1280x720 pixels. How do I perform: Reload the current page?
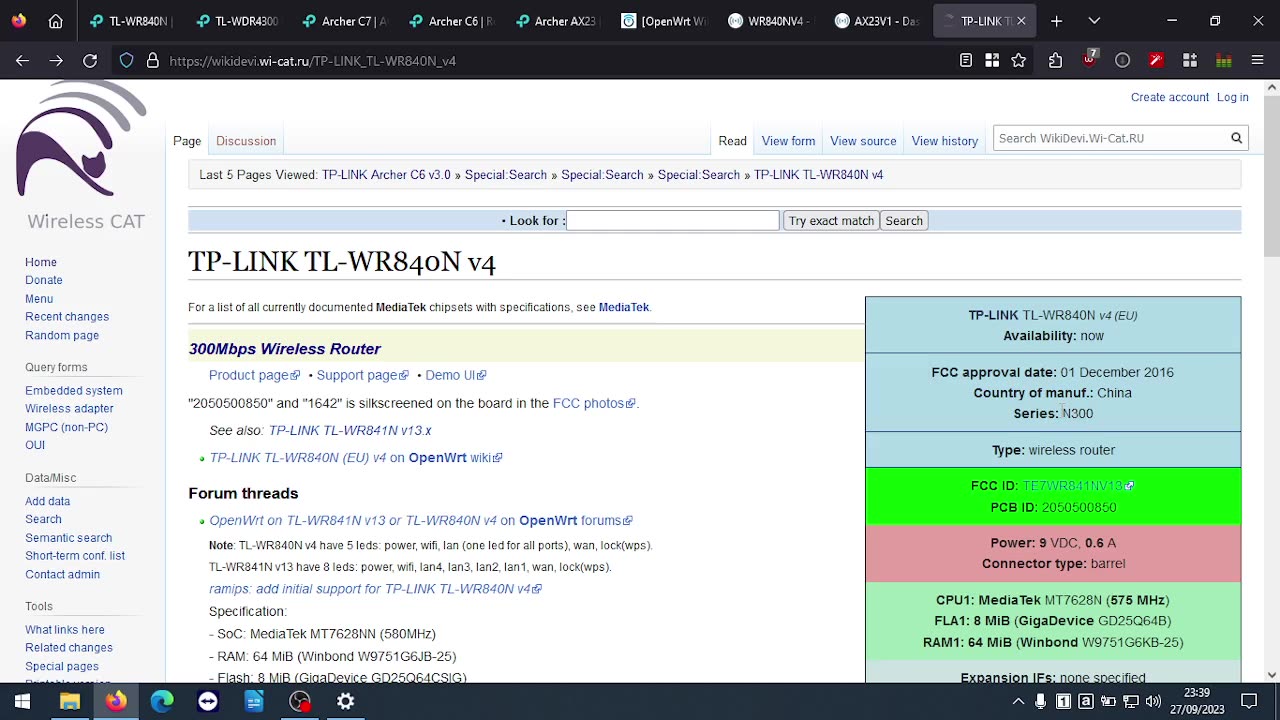(x=90, y=61)
